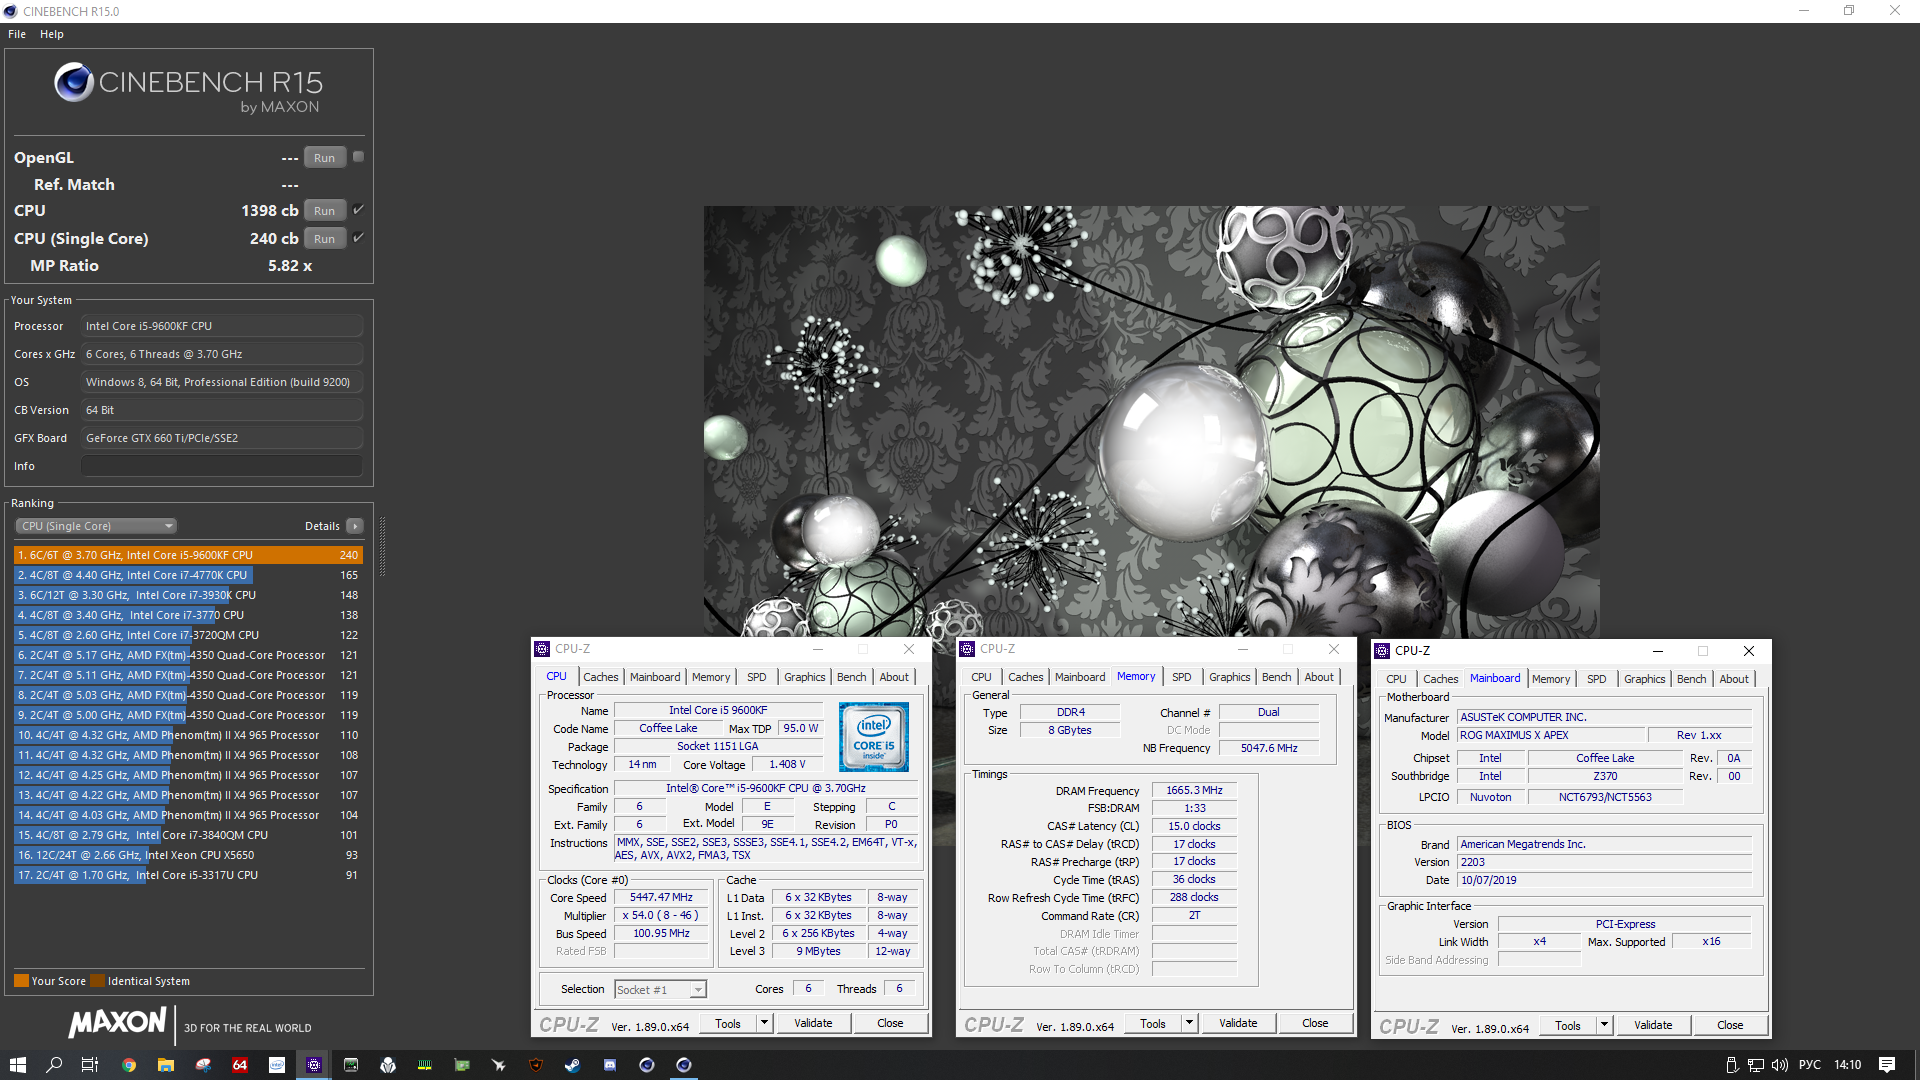The image size is (1920, 1080).
Task: Click the safely remove USB tray icon
Action: tap(1732, 1065)
